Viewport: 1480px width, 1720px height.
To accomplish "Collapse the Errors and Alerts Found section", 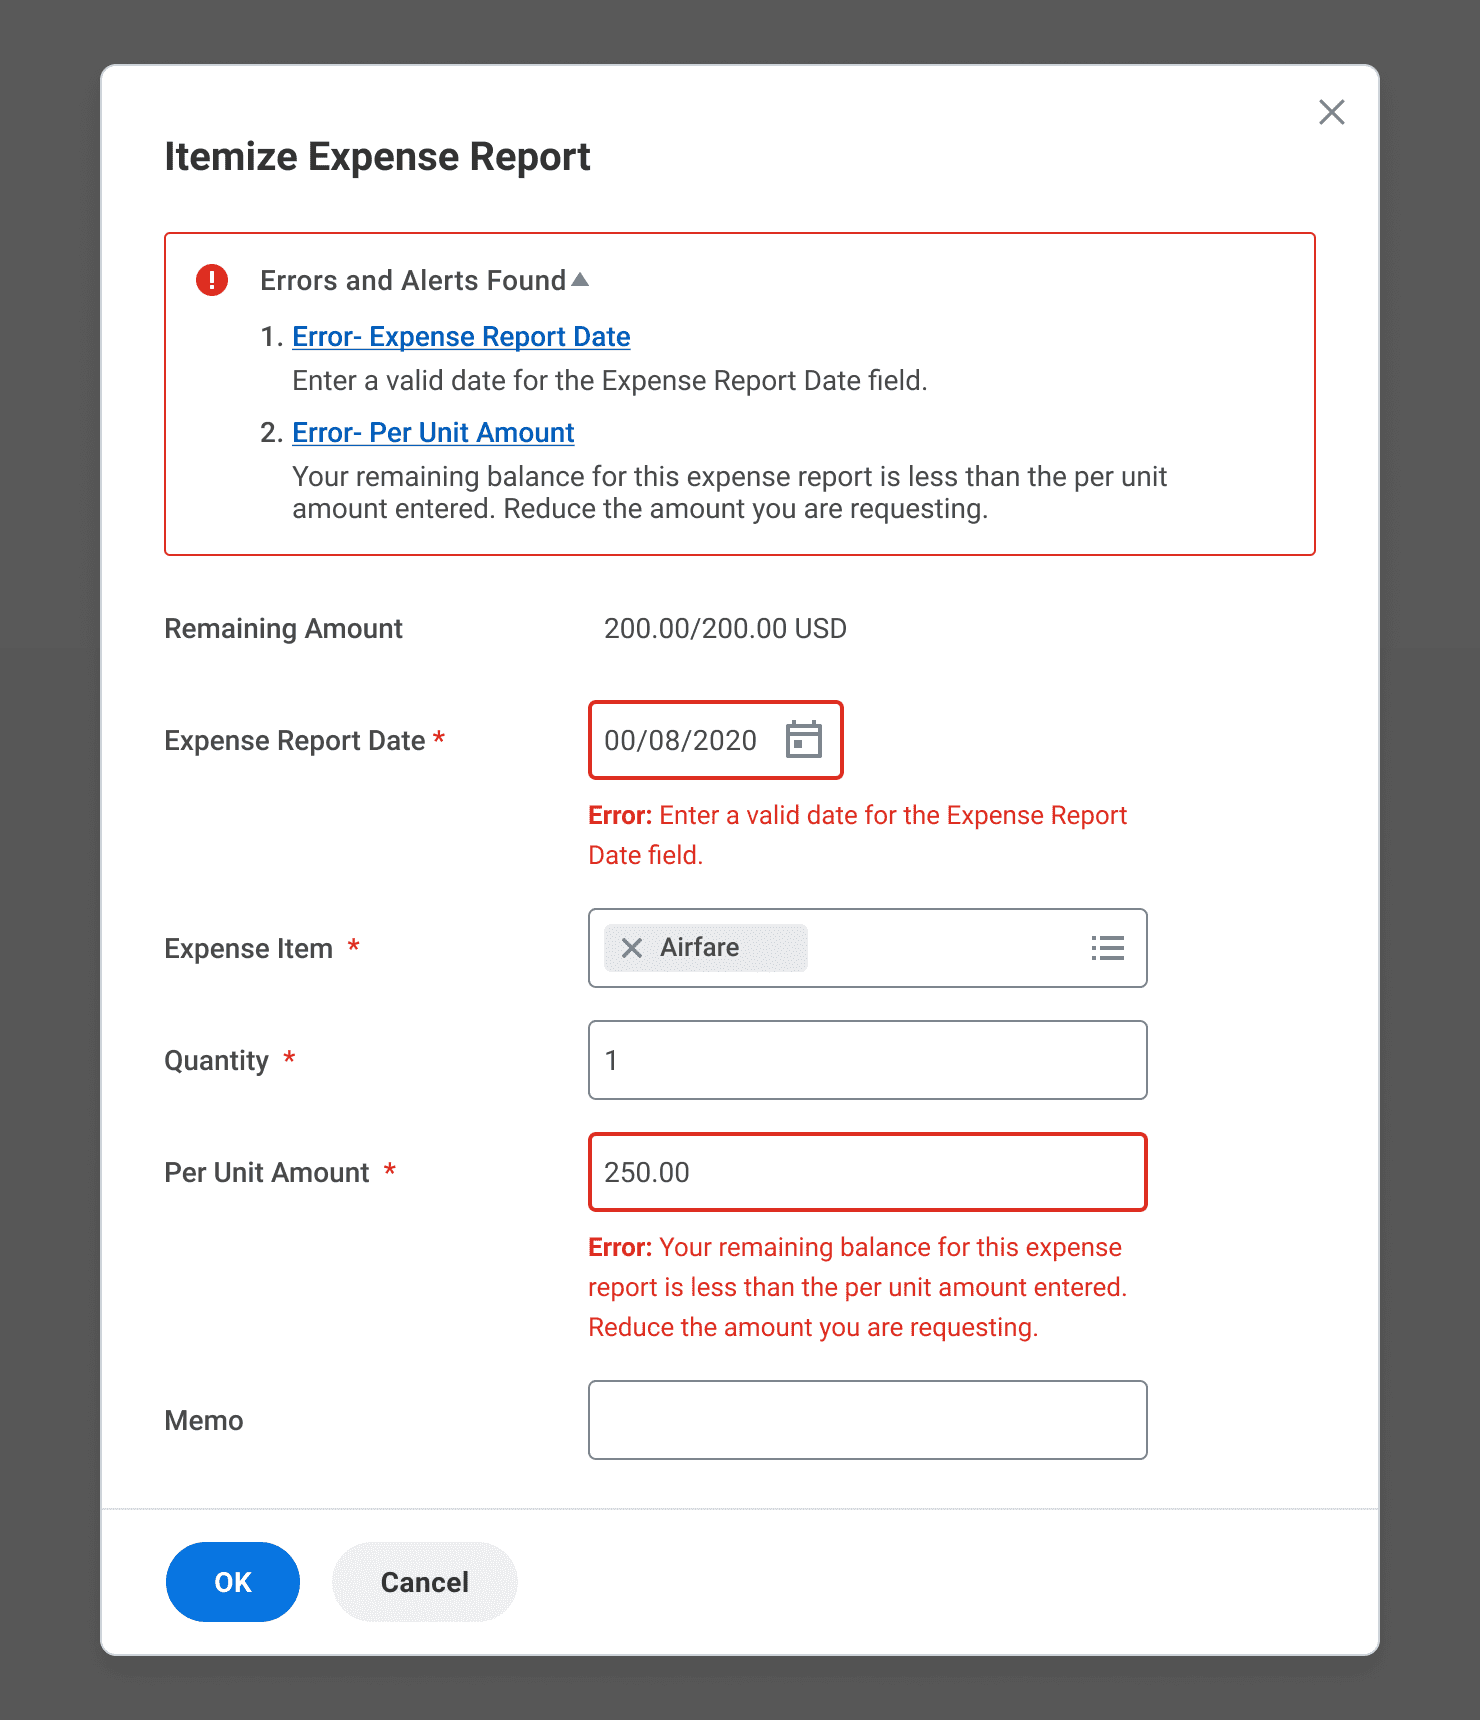I will (580, 280).
